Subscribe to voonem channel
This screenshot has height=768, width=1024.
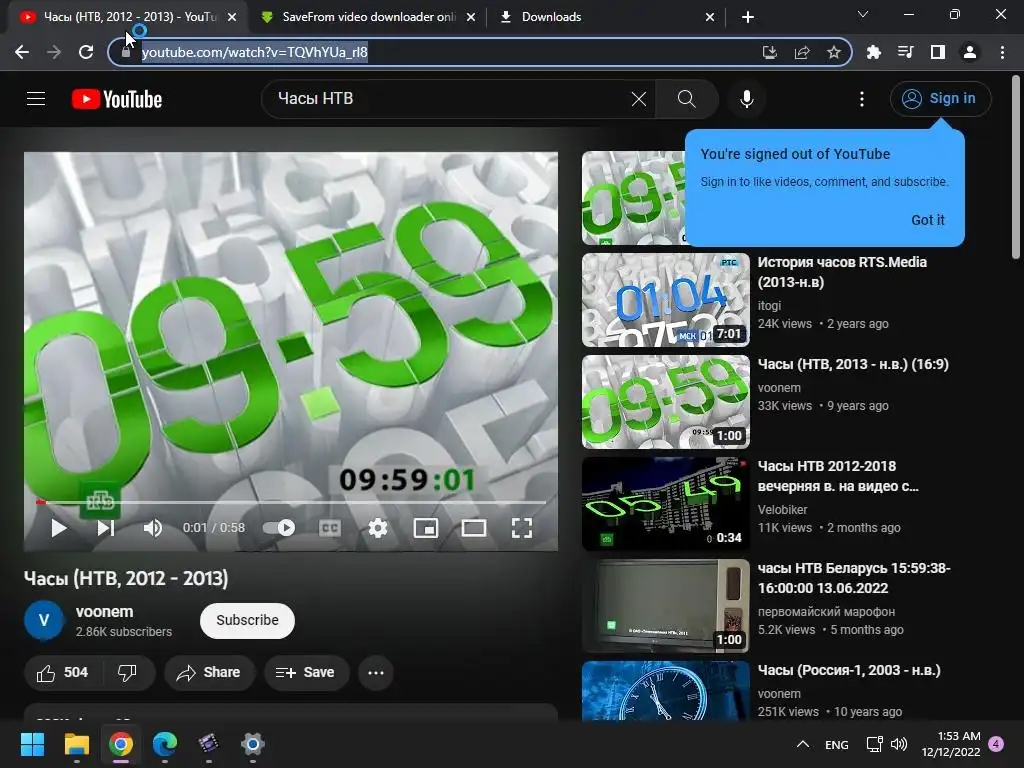[248, 620]
